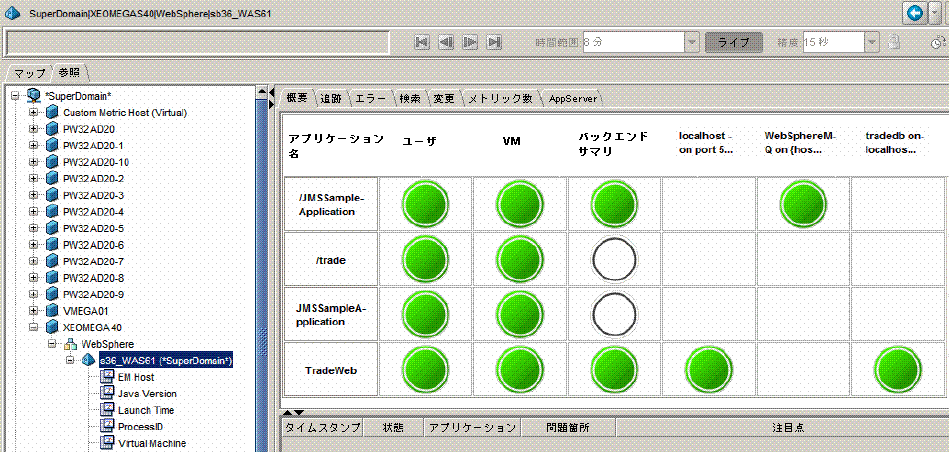Collapse the s36_WAS61 agent node
This screenshot has height=452, width=949.
(x=70, y=360)
